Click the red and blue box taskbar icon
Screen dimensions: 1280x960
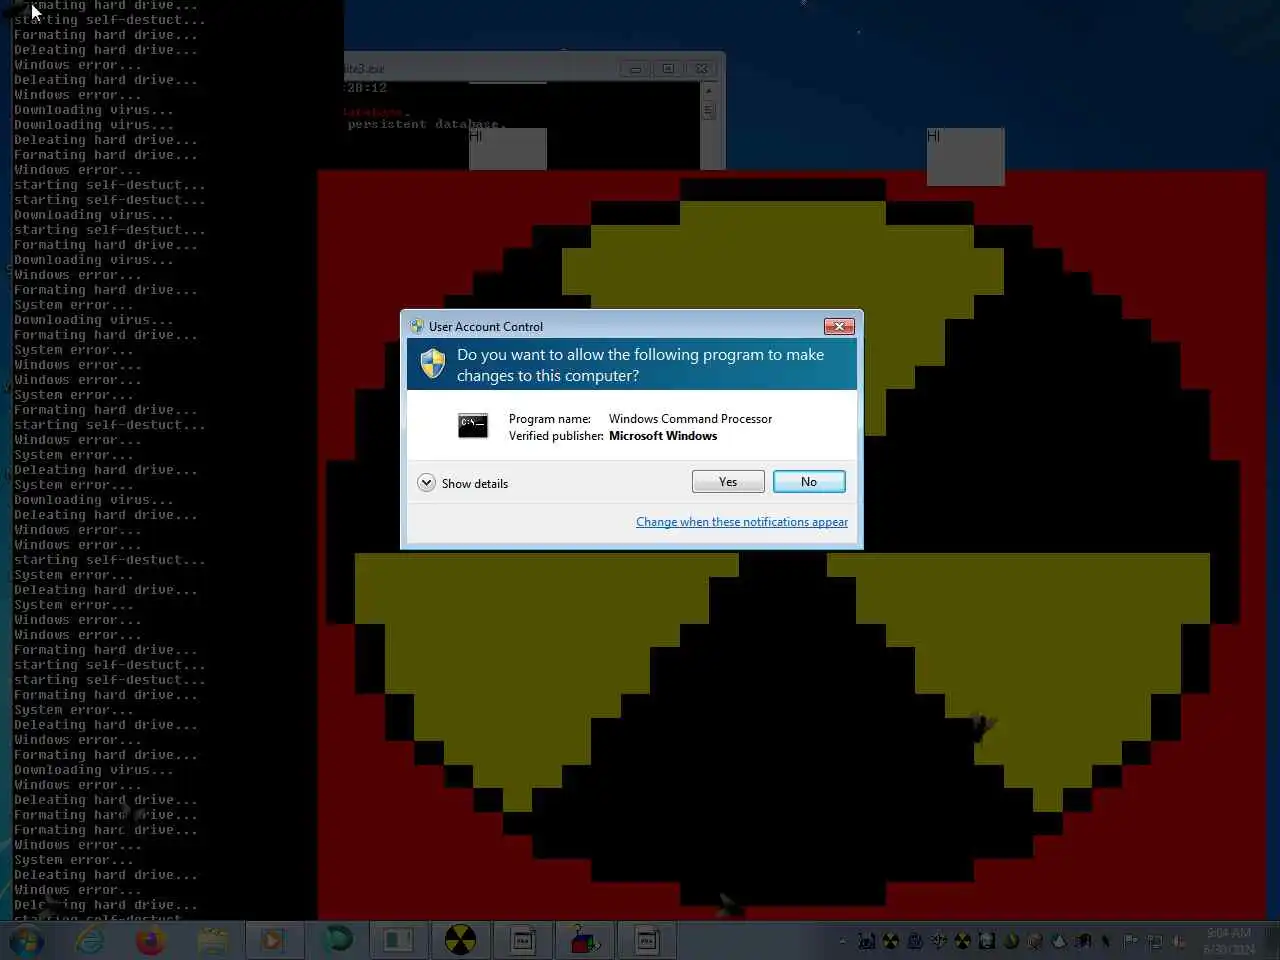[x=584, y=940]
